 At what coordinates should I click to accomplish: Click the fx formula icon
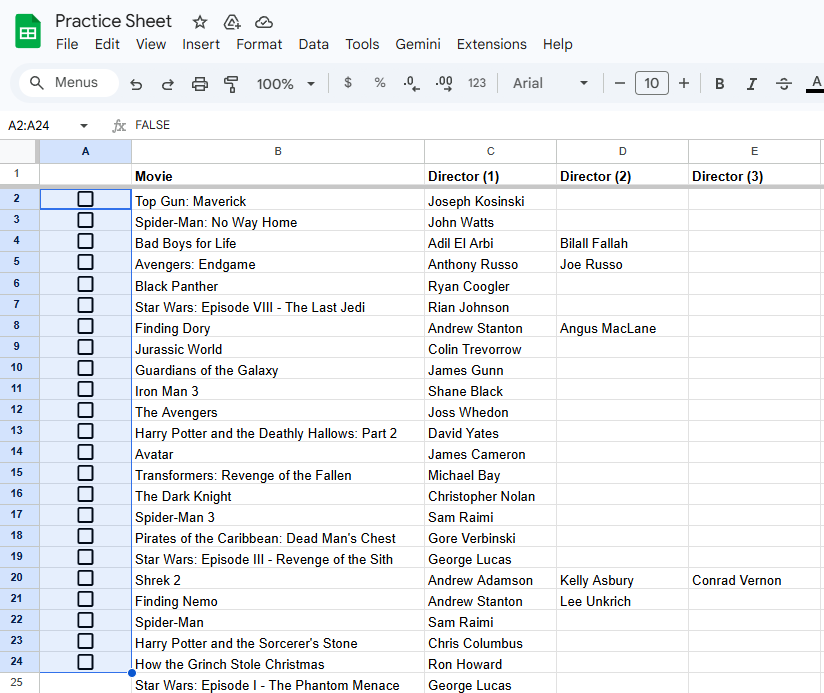tap(119, 126)
